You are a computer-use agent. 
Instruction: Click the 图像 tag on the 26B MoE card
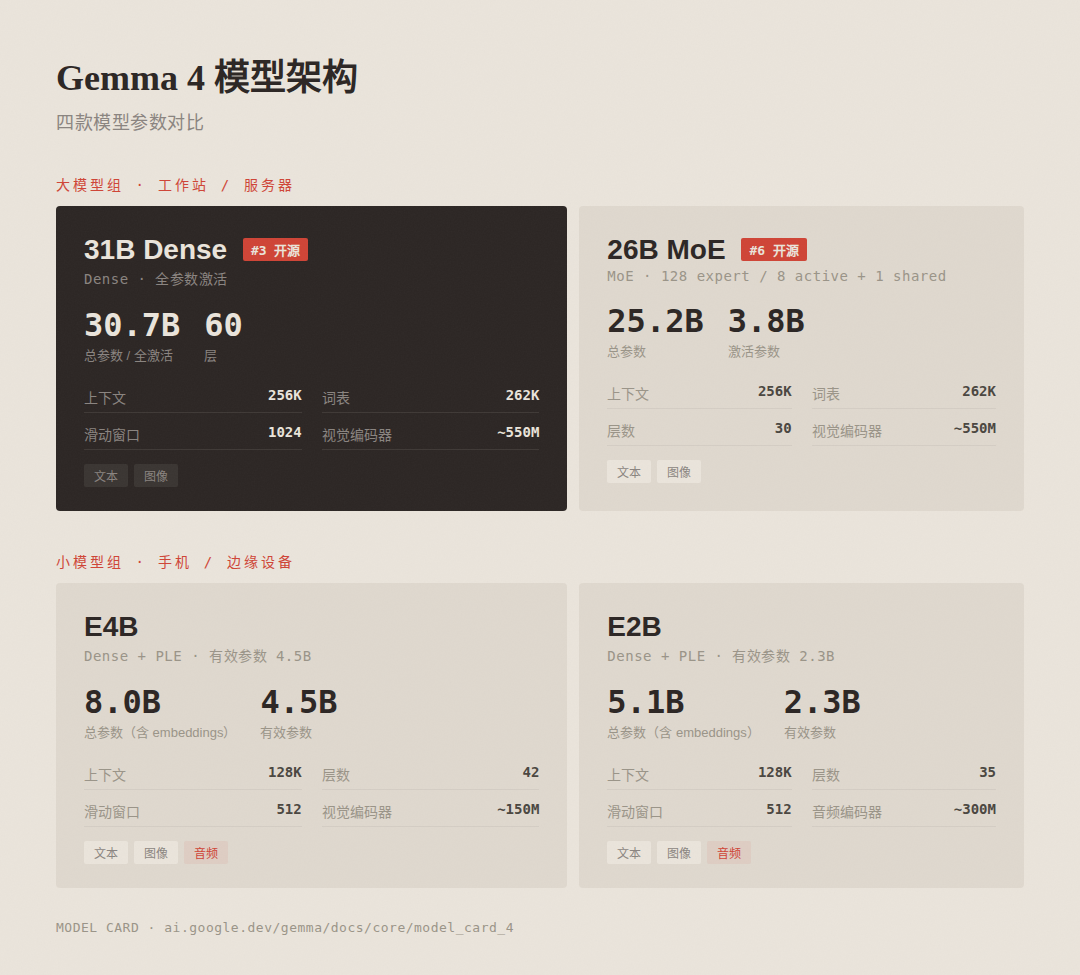point(679,471)
